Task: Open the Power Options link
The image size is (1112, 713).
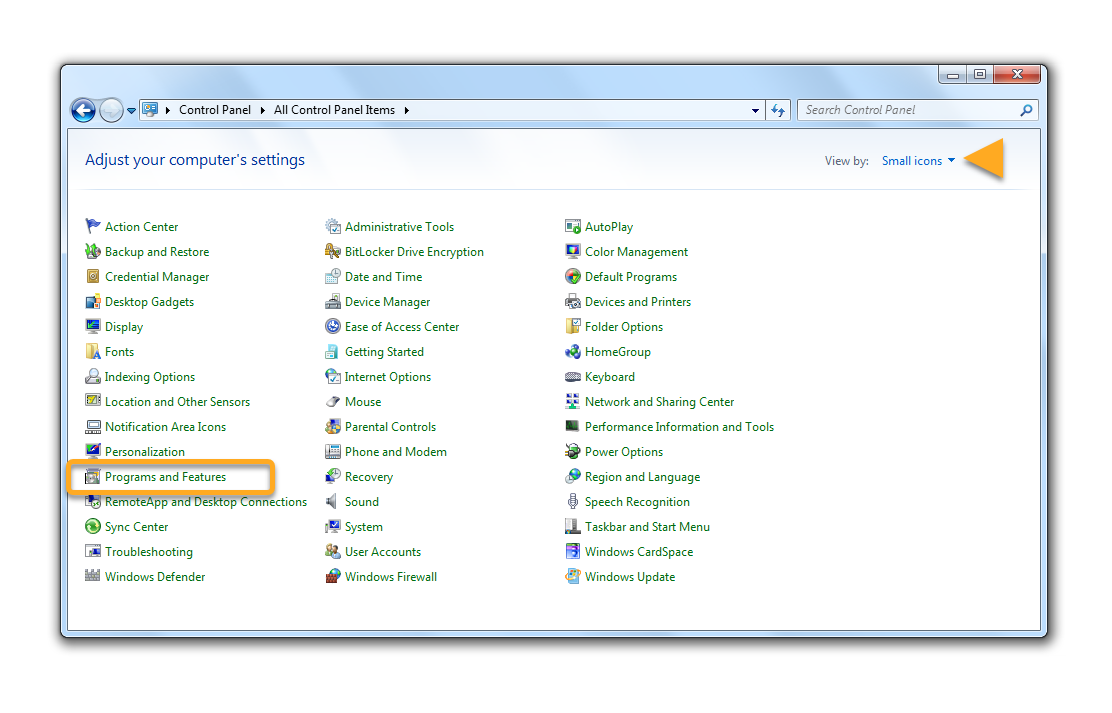Action: (624, 452)
